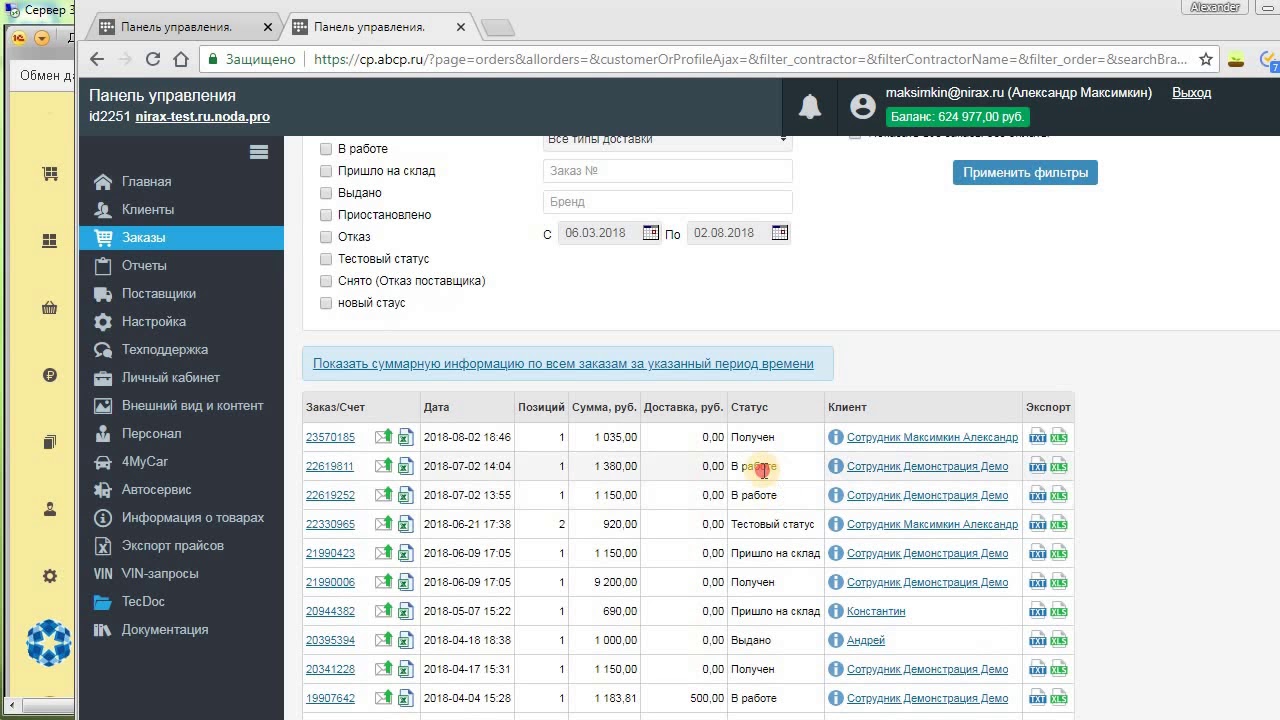Check the 'новый стаус' filter
Viewport: 1280px width, 720px height.
coord(326,303)
